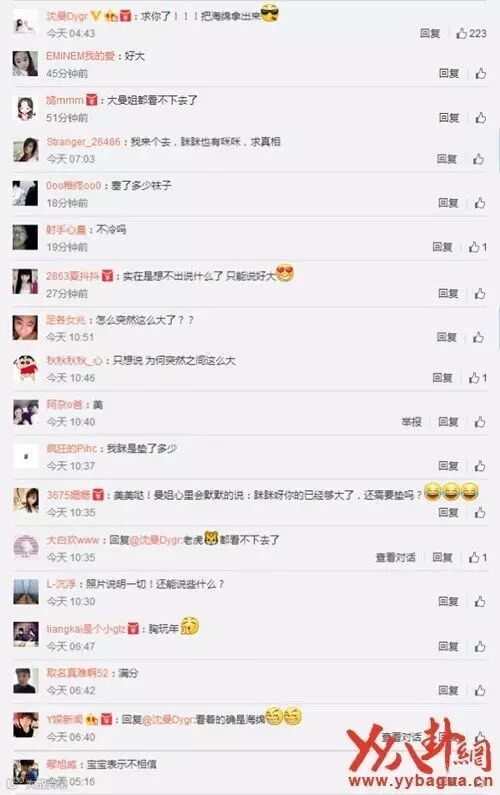The height and width of the screenshot is (795, 500).
Task: Open 查看对话 on 大白欢www comment
Action: [x=396, y=557]
